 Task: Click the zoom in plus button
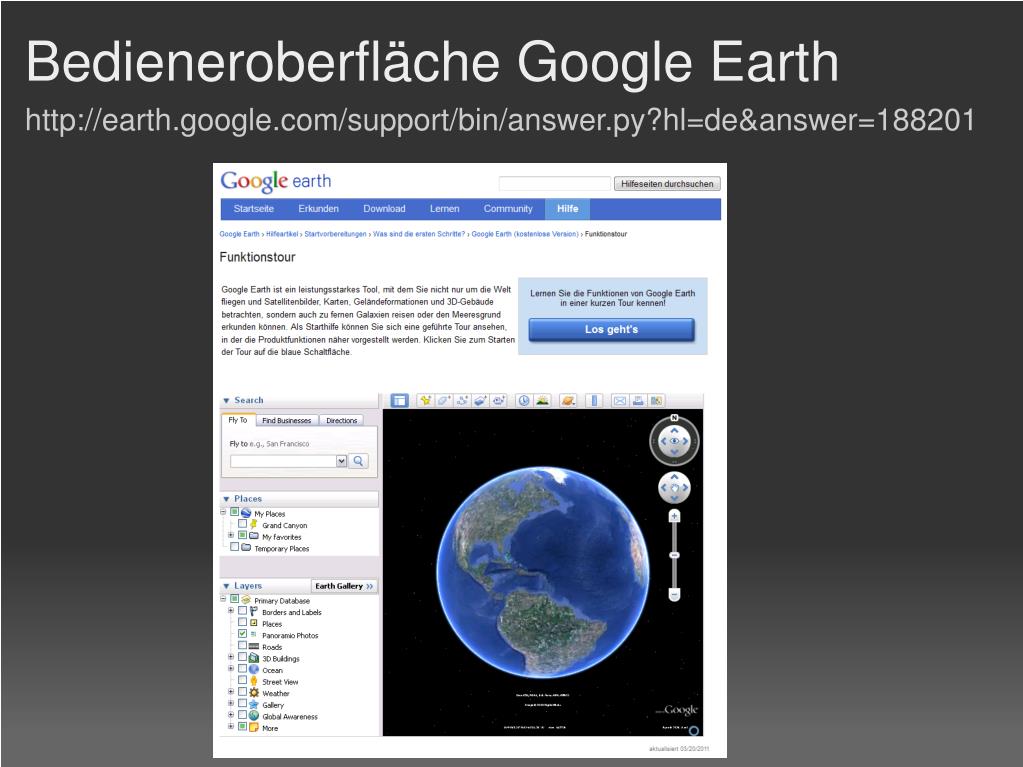(675, 517)
